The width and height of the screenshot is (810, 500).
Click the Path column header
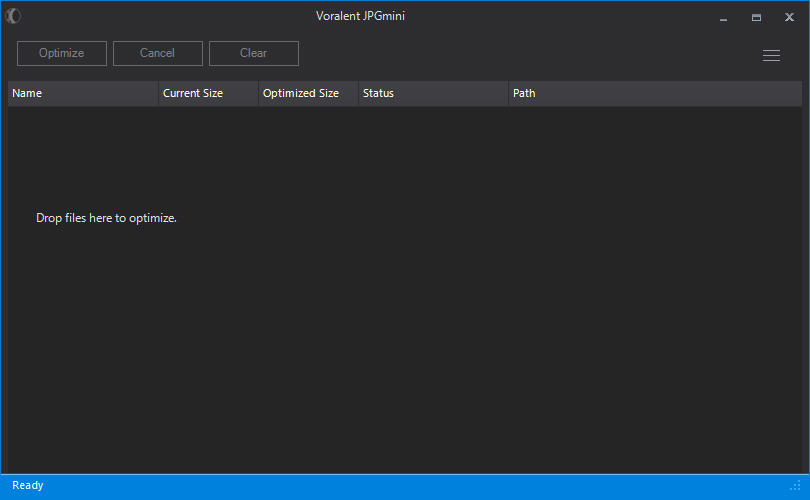click(x=656, y=93)
